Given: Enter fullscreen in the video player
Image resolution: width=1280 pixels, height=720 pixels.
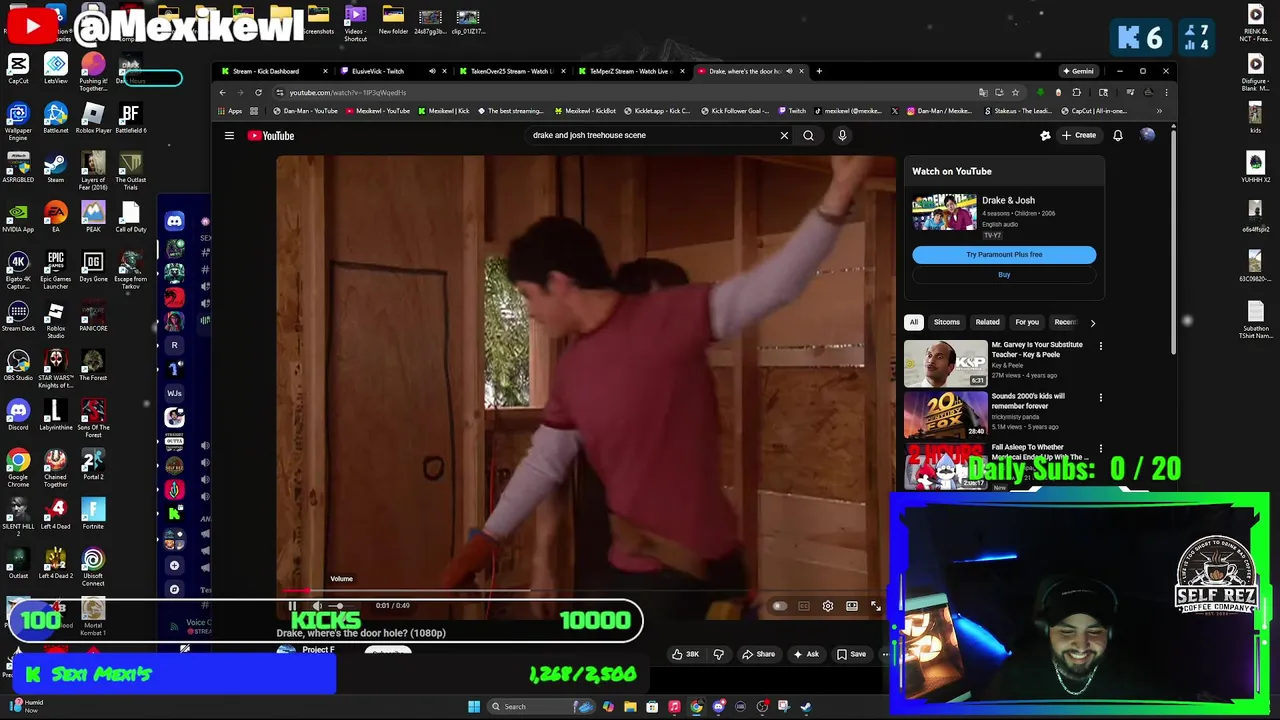Looking at the screenshot, I should coord(876,606).
